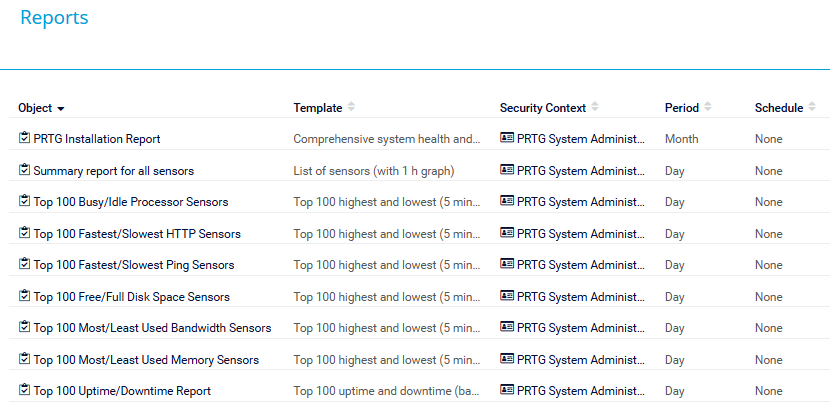This screenshot has width=830, height=413.
Task: Click the report icon of Top 100 Fastest/Slowest Ping Sensors
Action: (24, 264)
